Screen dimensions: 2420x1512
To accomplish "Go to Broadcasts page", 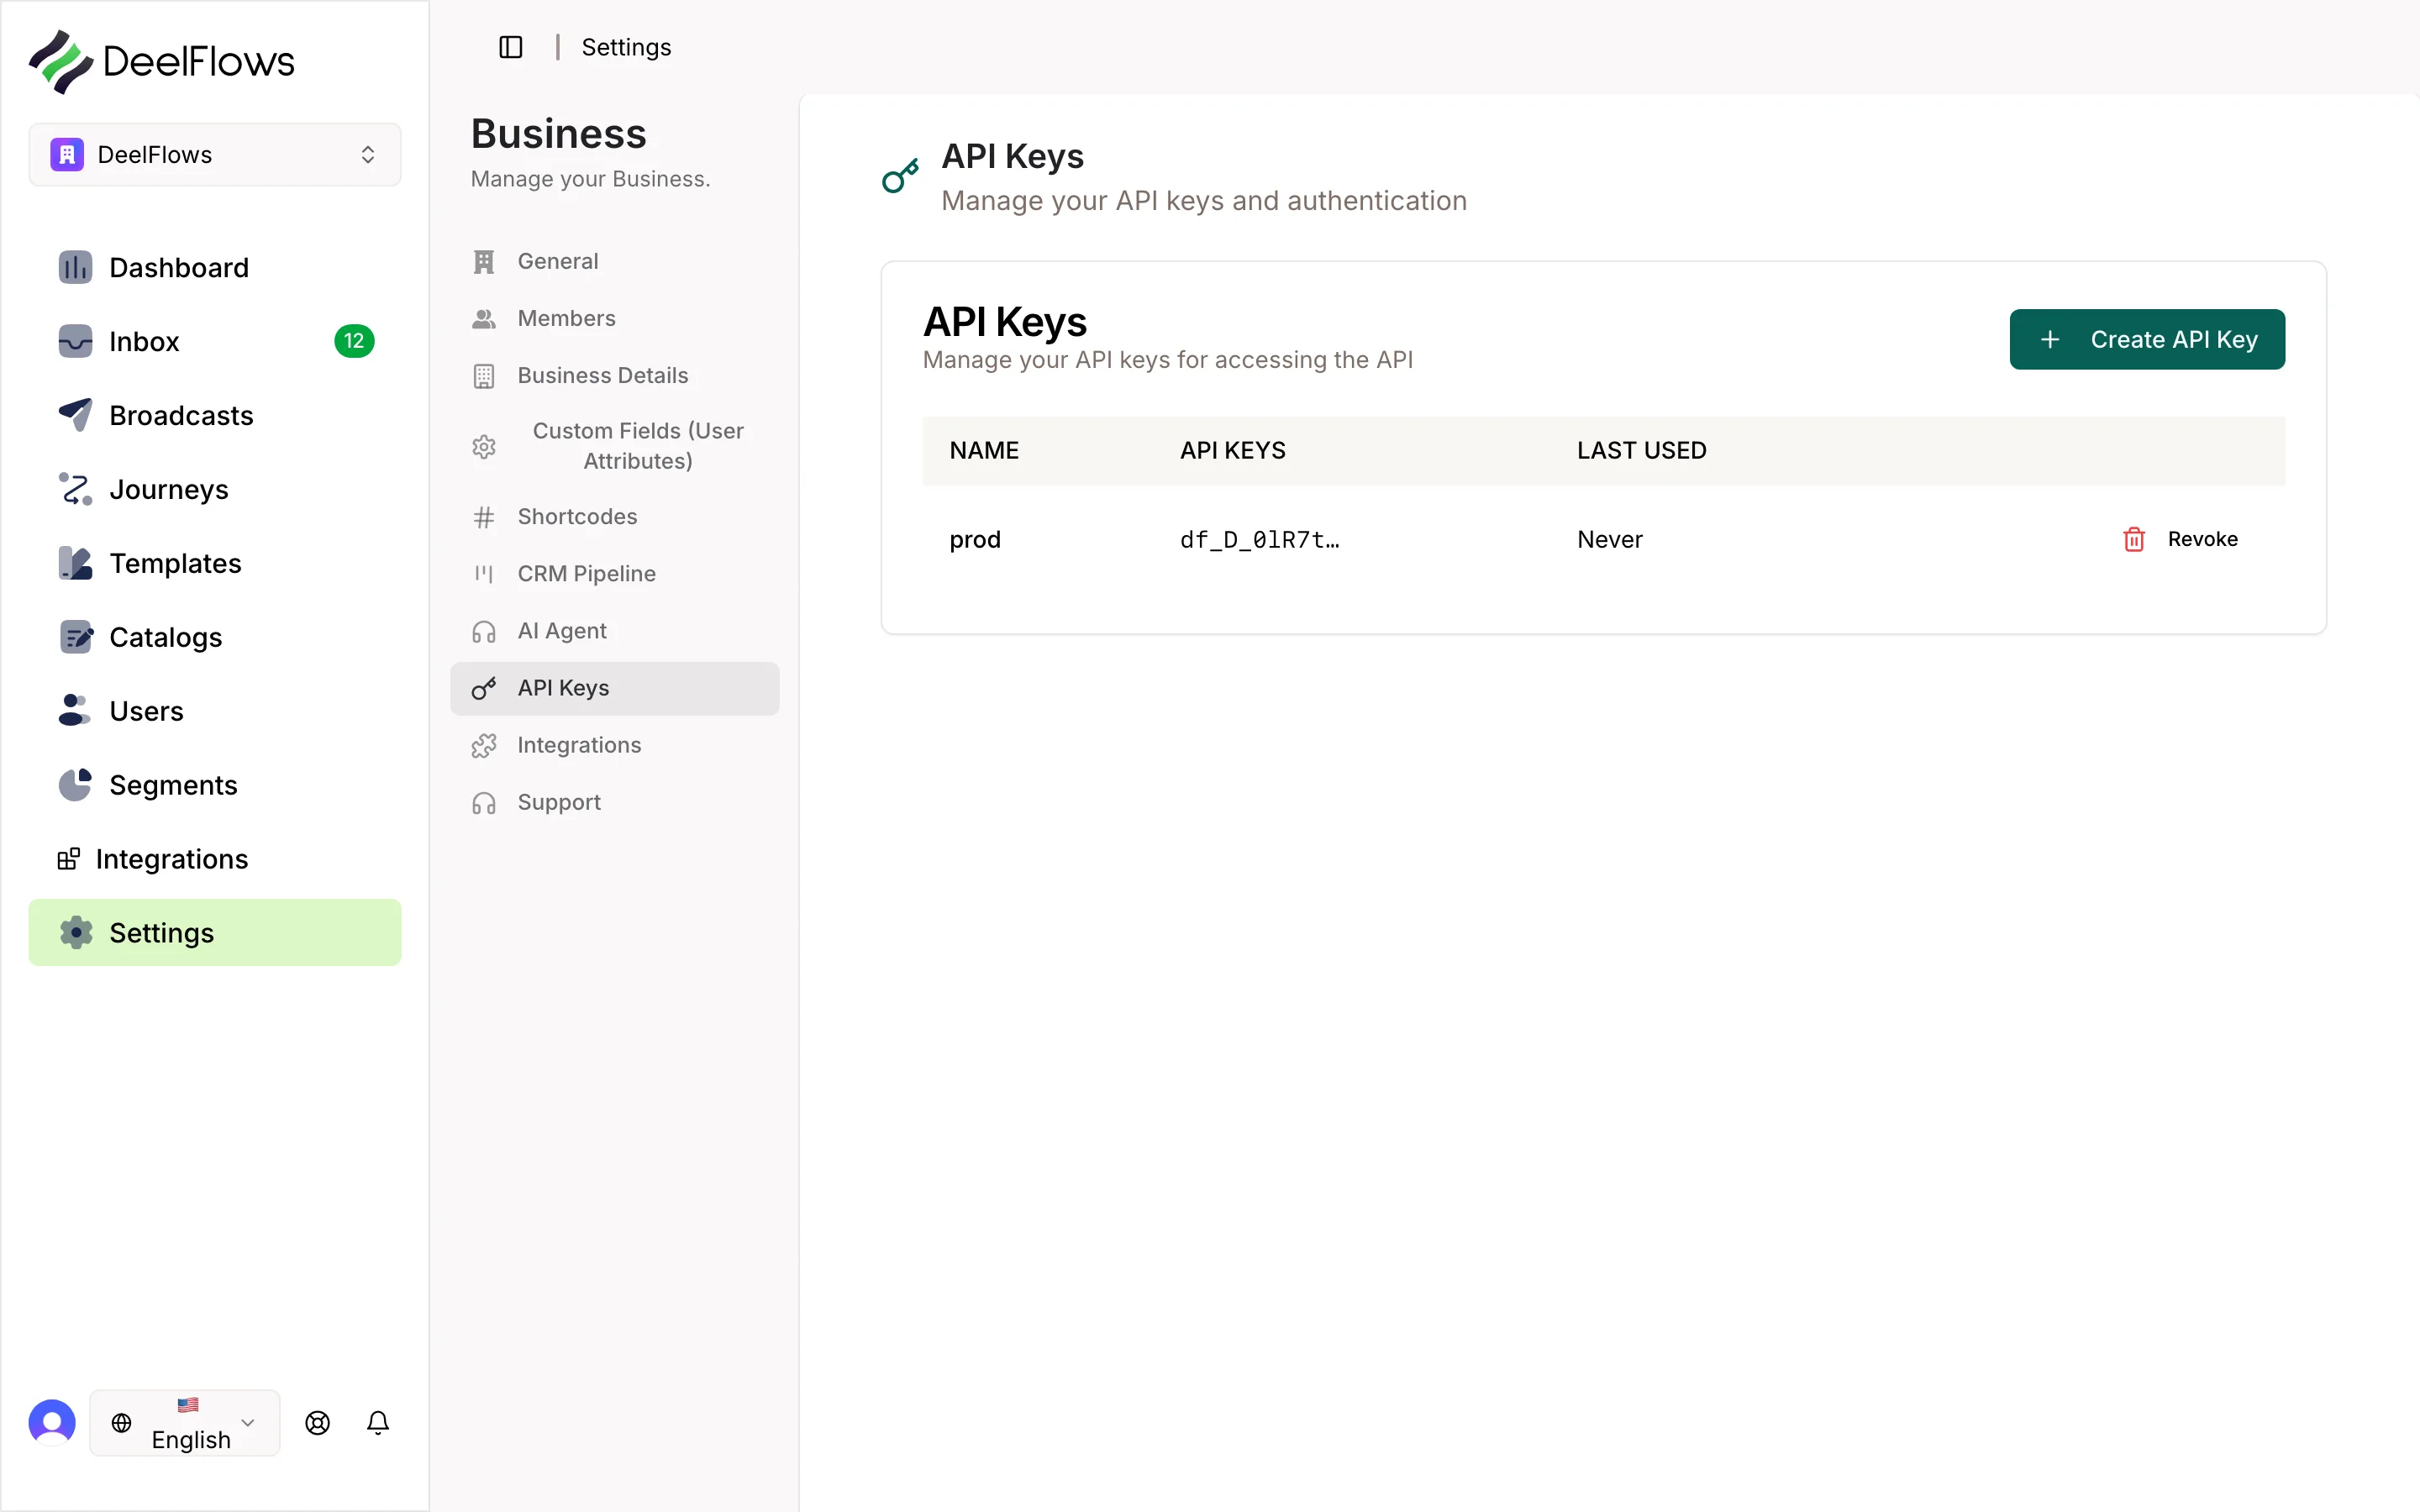I will tap(215, 415).
